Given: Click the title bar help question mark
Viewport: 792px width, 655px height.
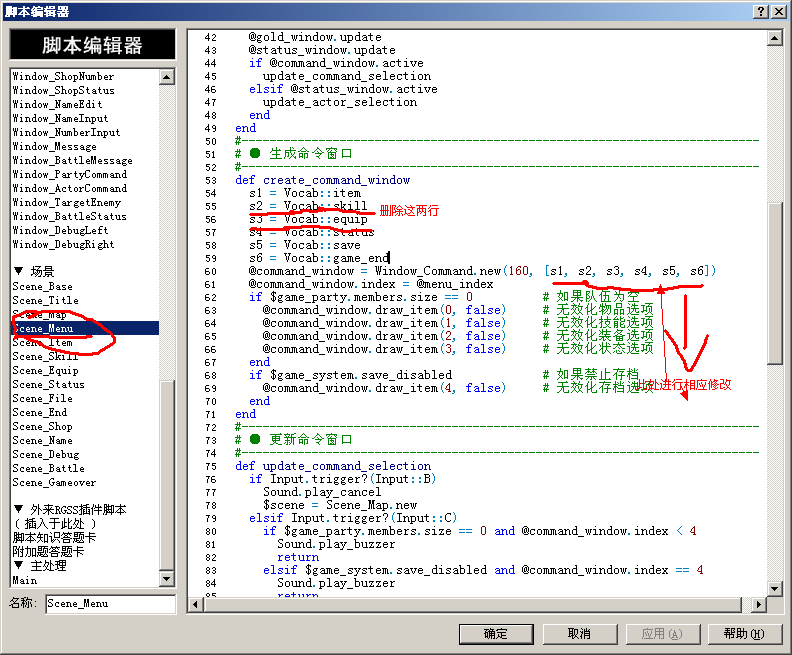Looking at the screenshot, I should tap(761, 12).
